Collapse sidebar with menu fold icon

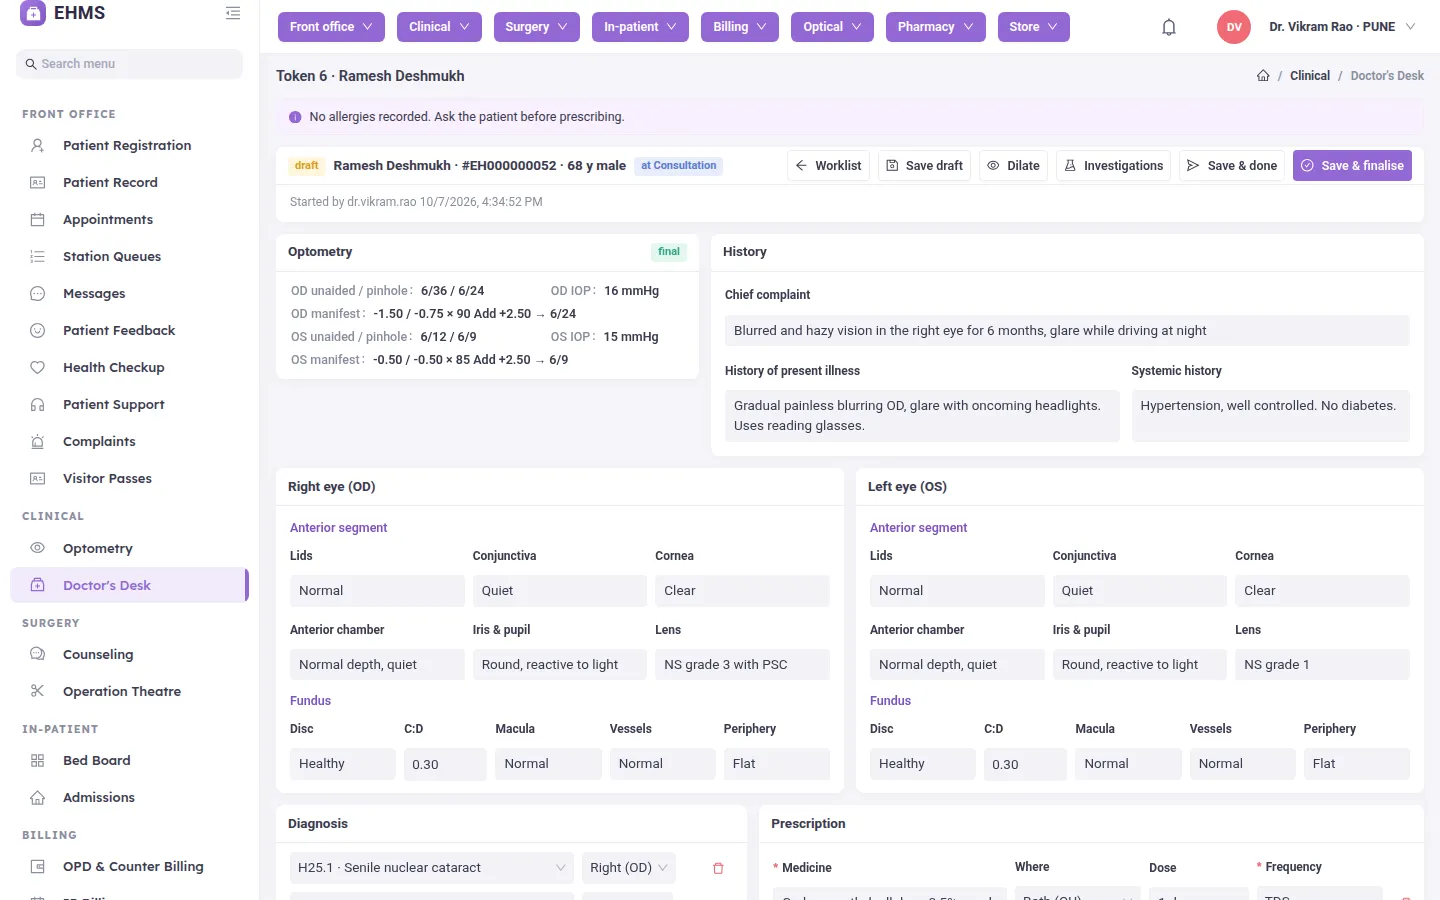[x=233, y=13]
